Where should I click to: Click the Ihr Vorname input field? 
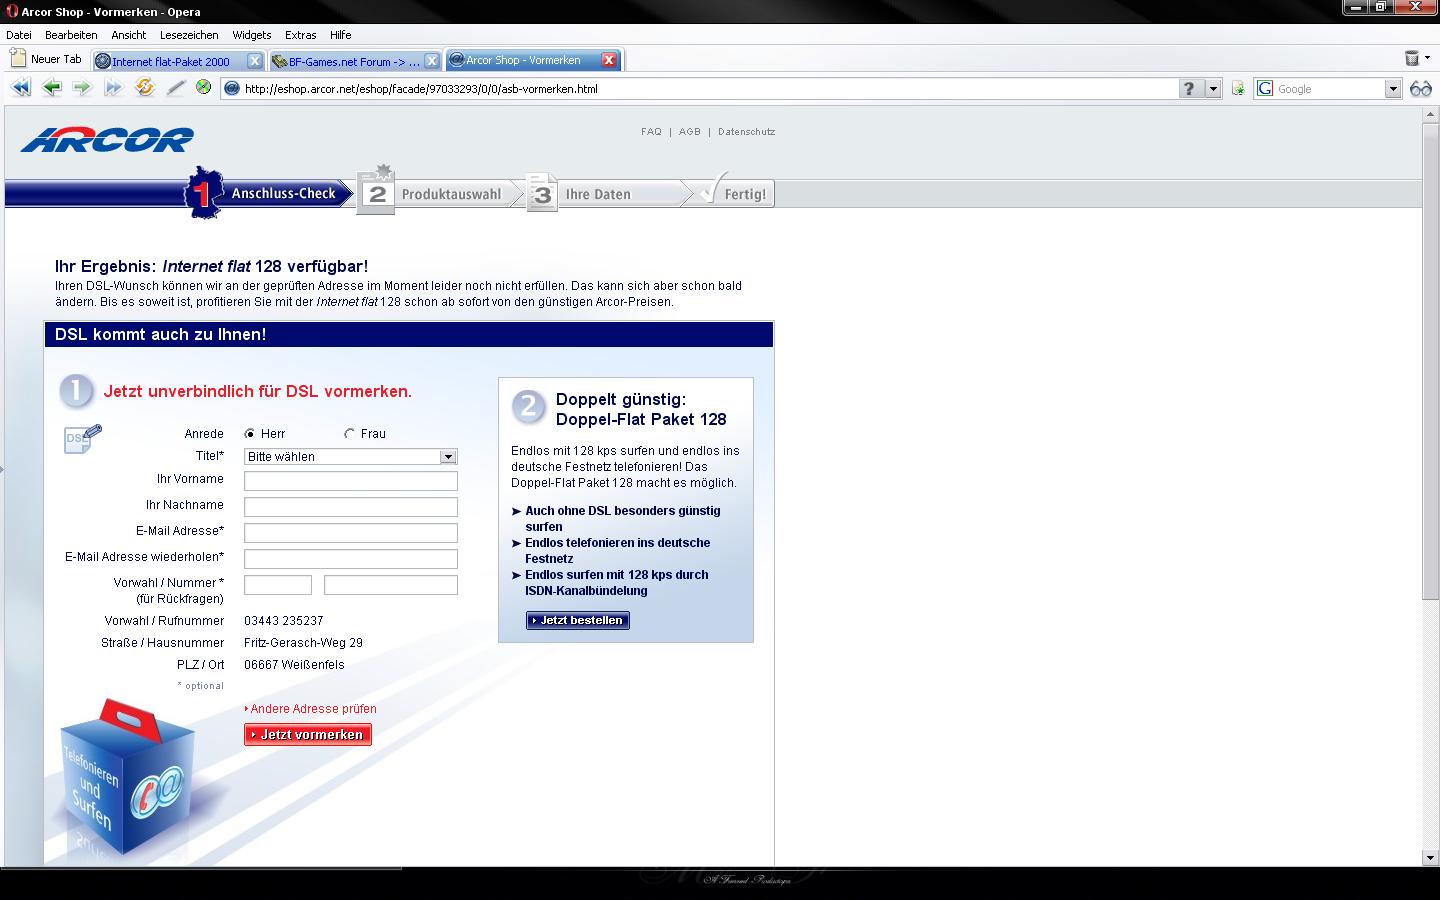(x=351, y=481)
